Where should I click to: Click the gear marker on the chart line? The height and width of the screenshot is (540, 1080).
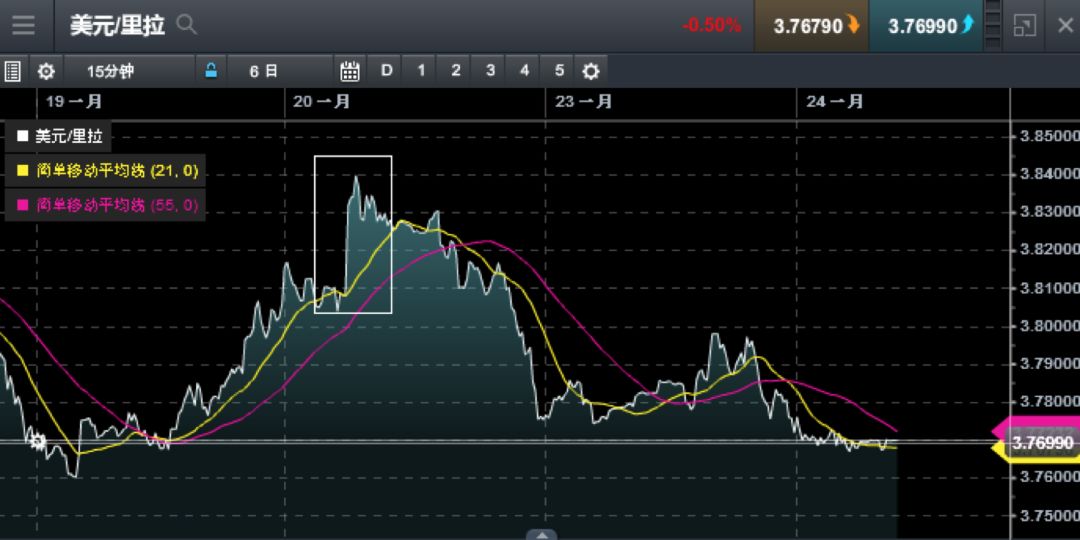tap(38, 442)
